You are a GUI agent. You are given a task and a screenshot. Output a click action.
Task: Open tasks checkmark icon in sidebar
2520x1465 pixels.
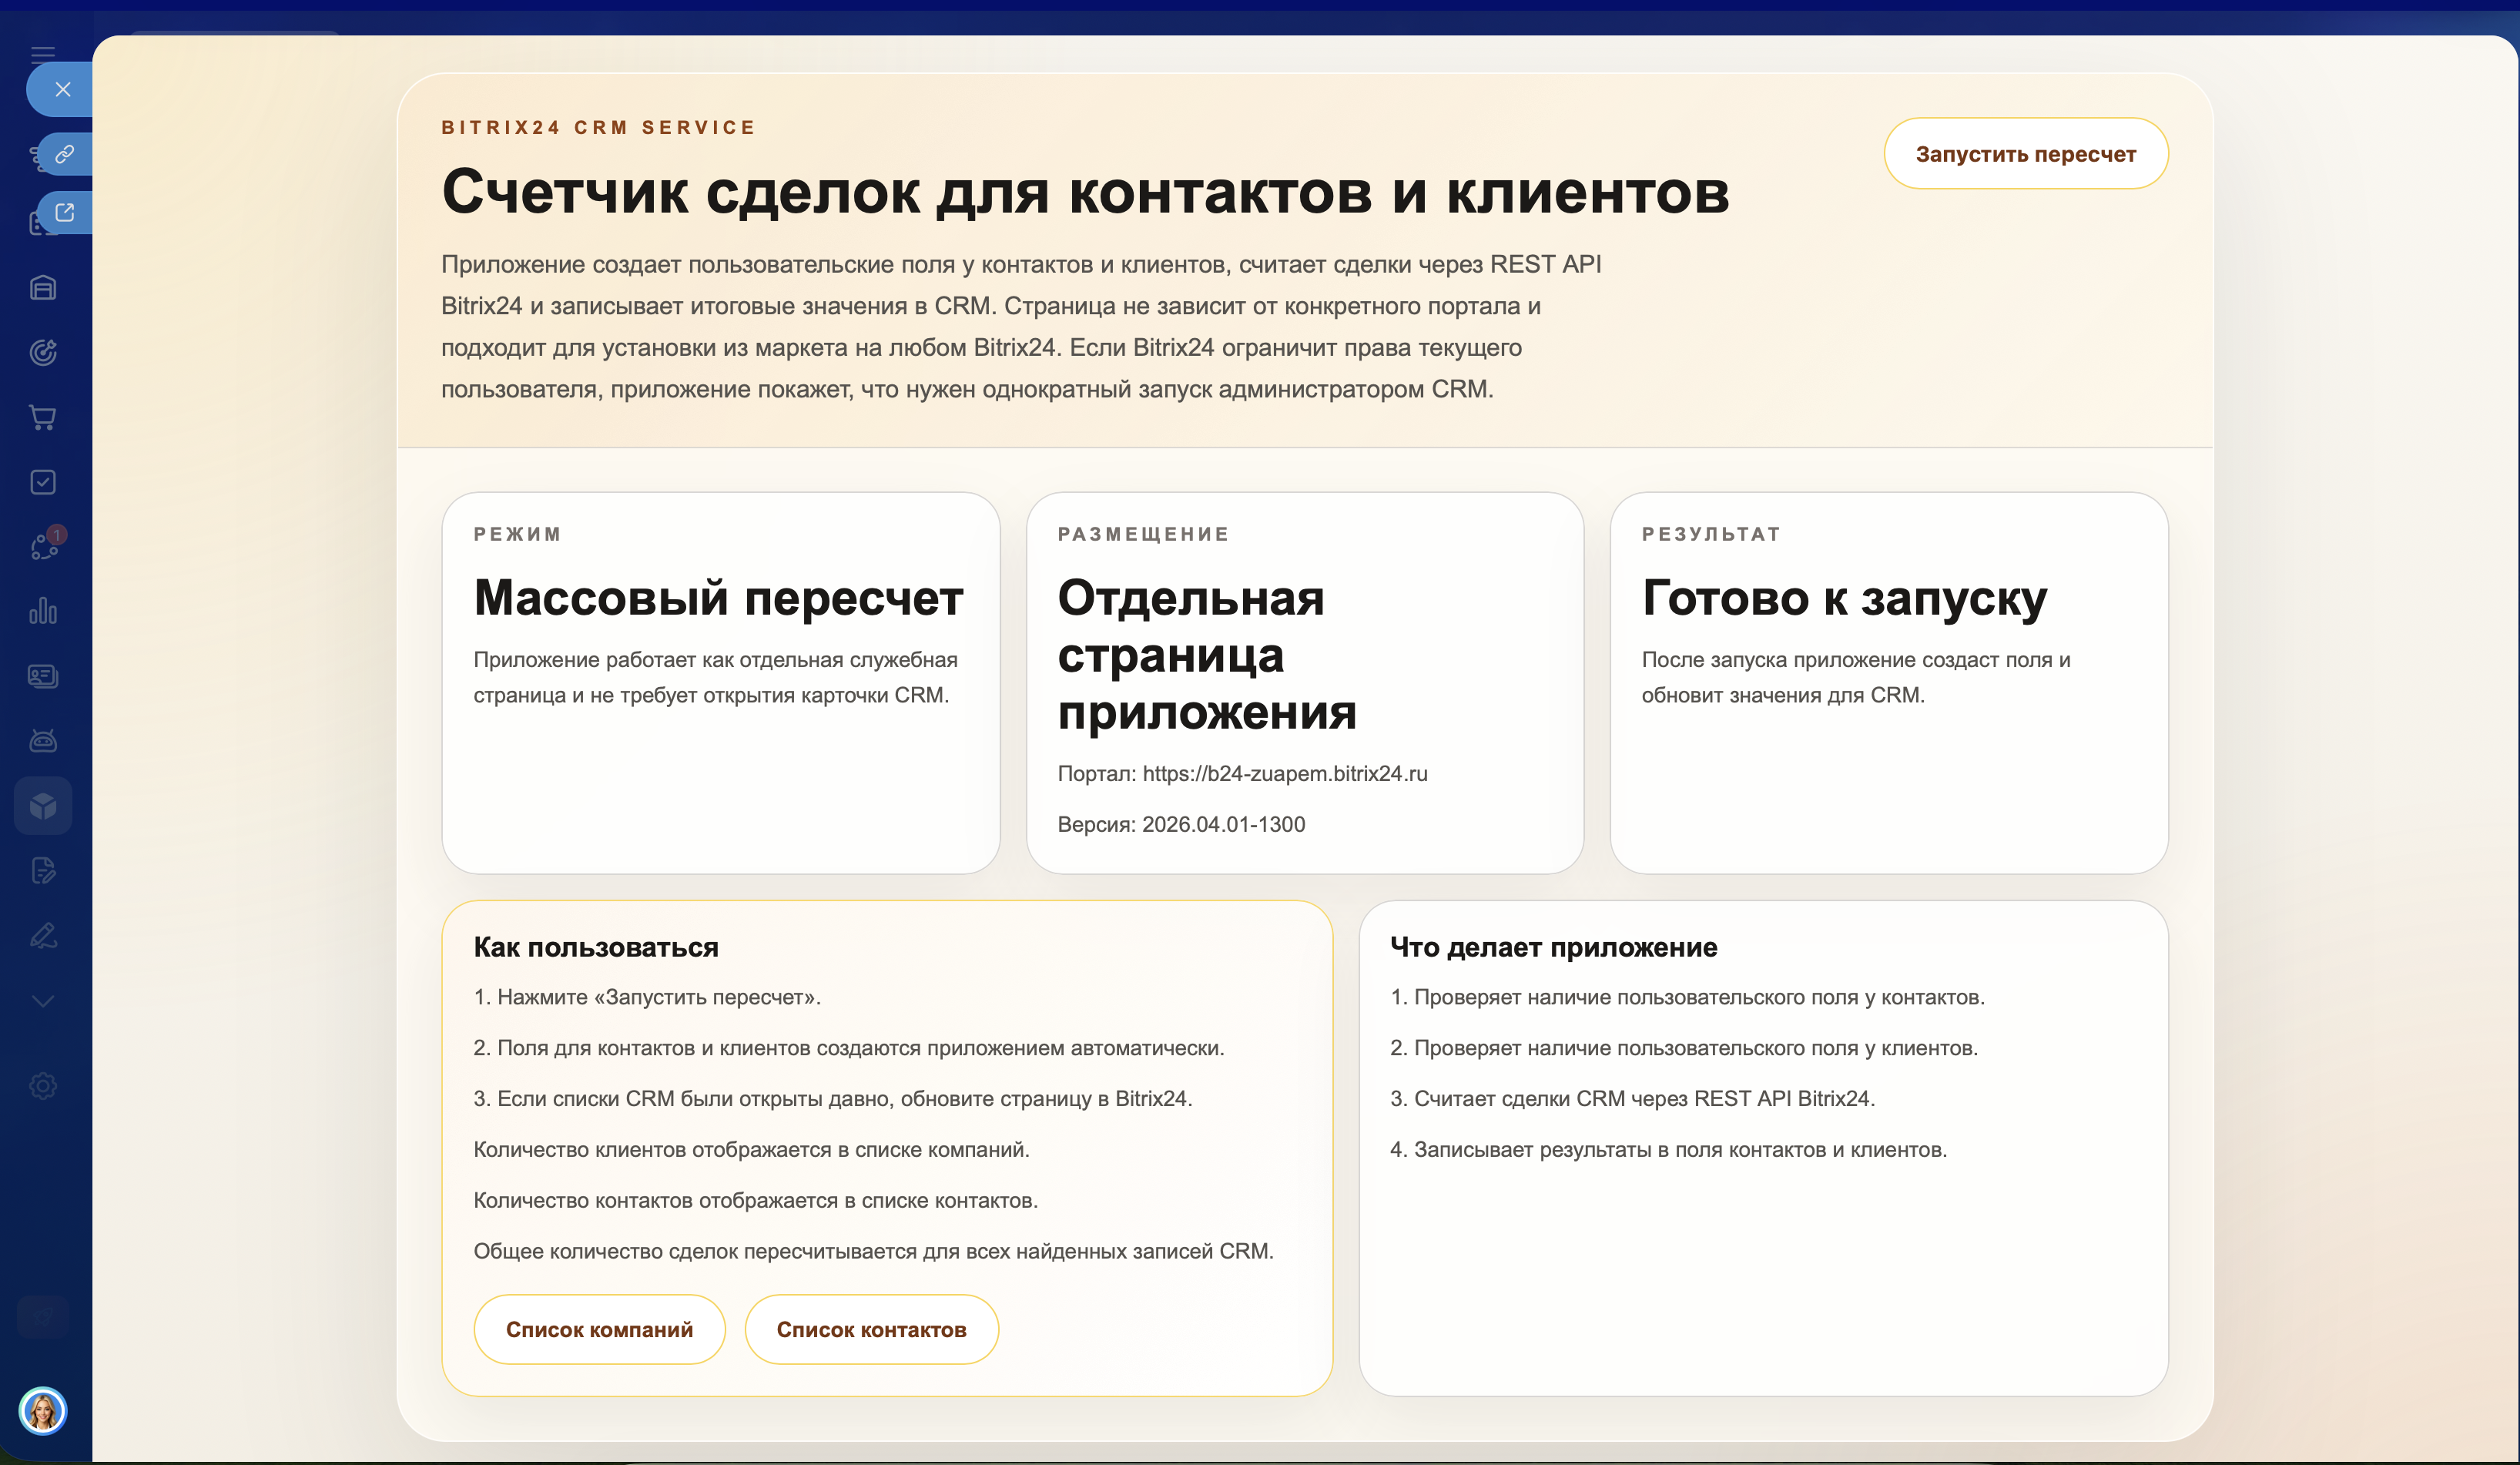pyautogui.click(x=43, y=482)
